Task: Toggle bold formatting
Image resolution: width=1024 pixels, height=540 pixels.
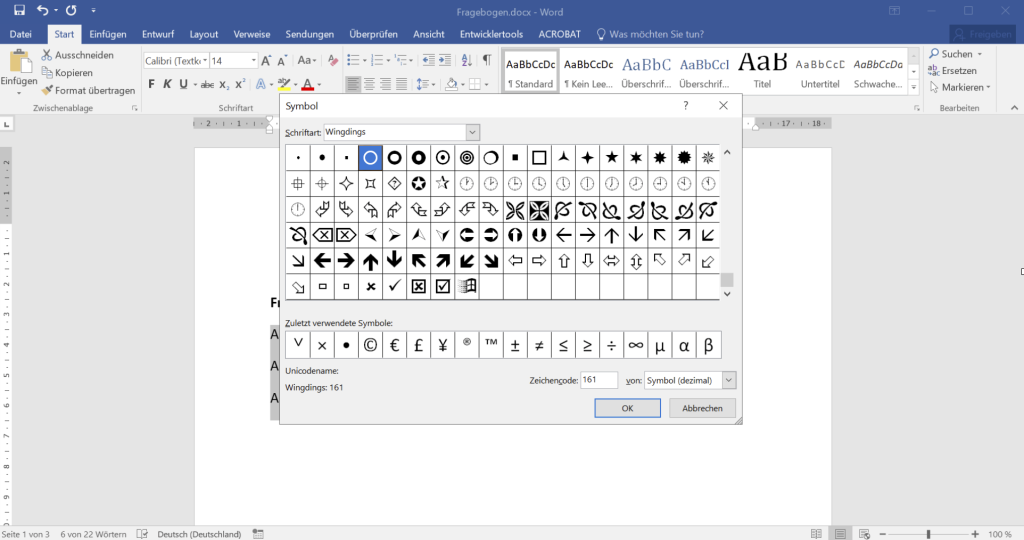Action: coord(152,84)
